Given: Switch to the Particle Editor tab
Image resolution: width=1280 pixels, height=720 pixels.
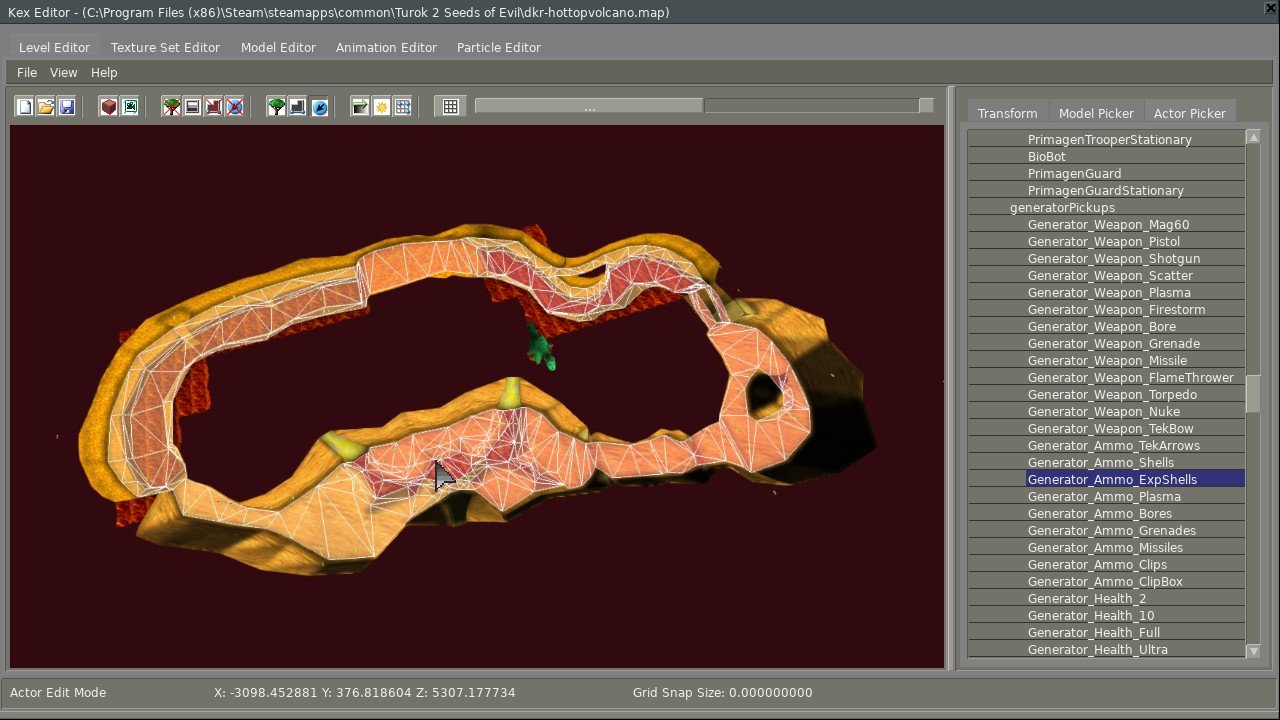Looking at the screenshot, I should coord(498,48).
